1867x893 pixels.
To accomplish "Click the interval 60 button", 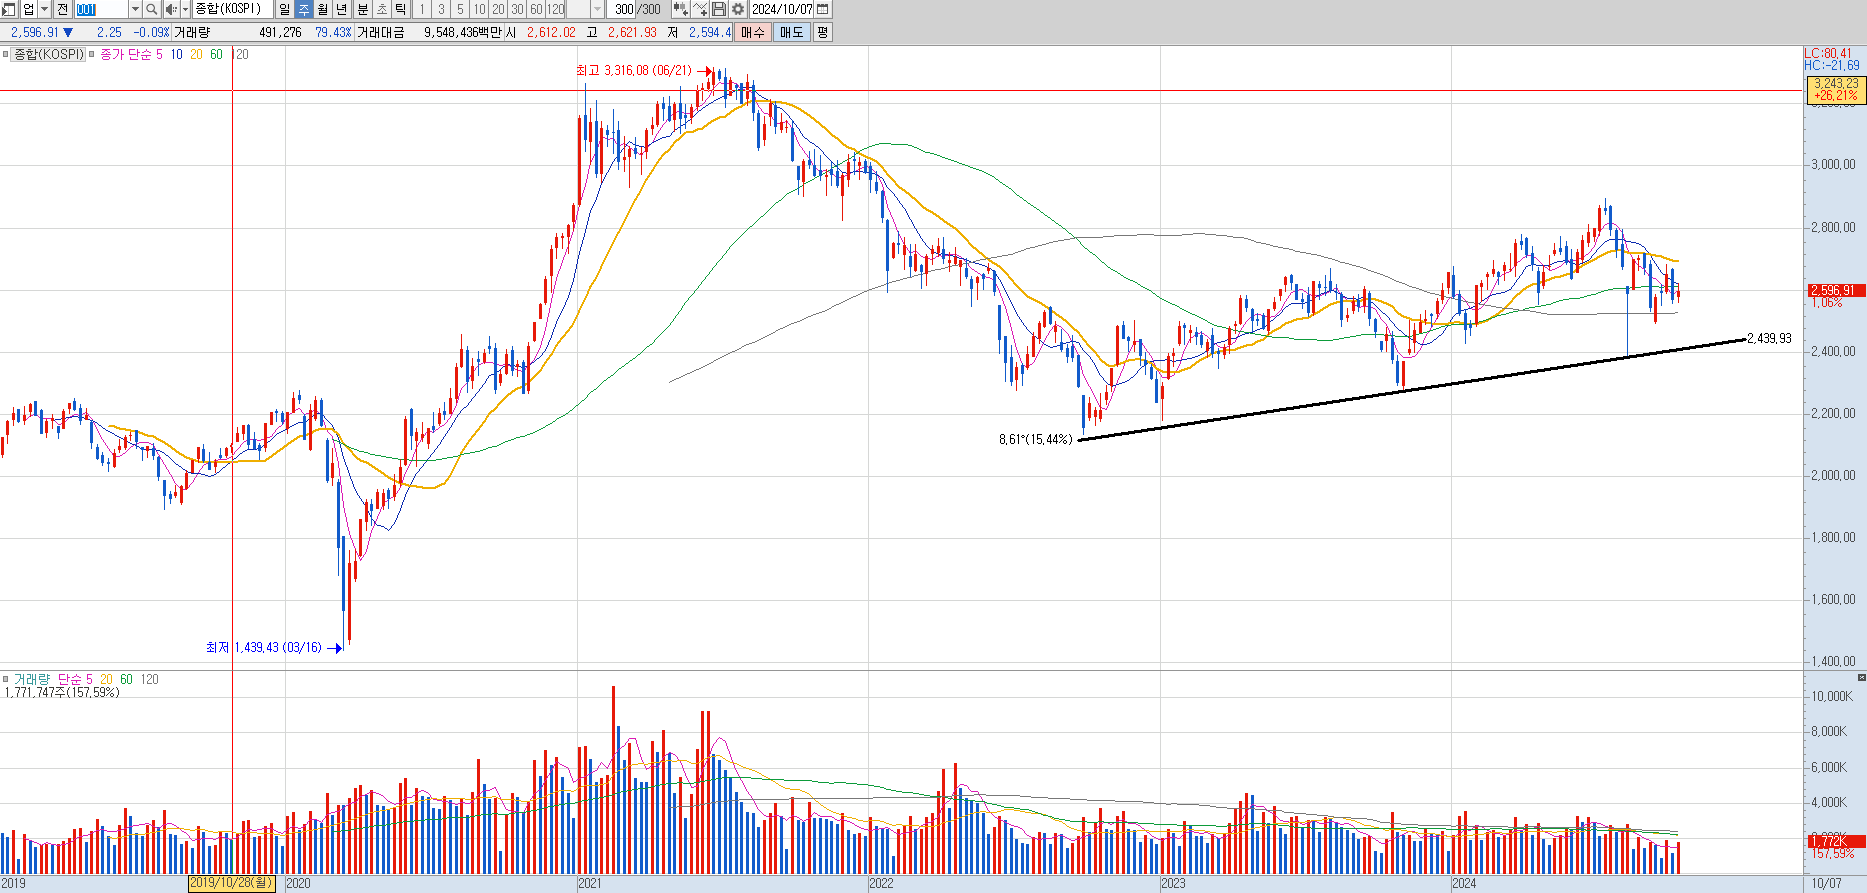I will pos(536,9).
